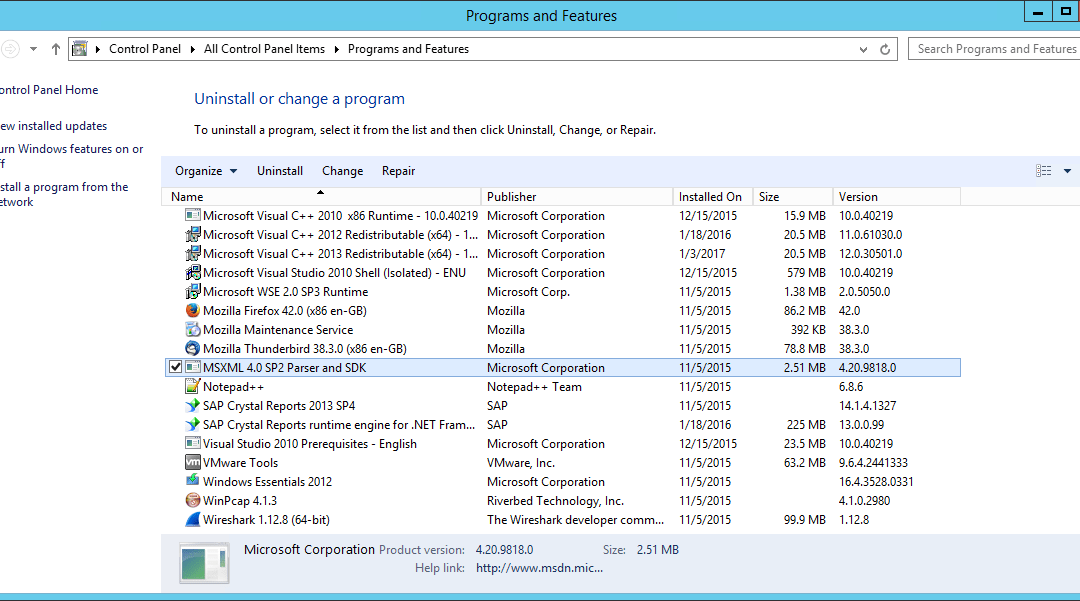Open the View installed updates link

click(x=54, y=126)
